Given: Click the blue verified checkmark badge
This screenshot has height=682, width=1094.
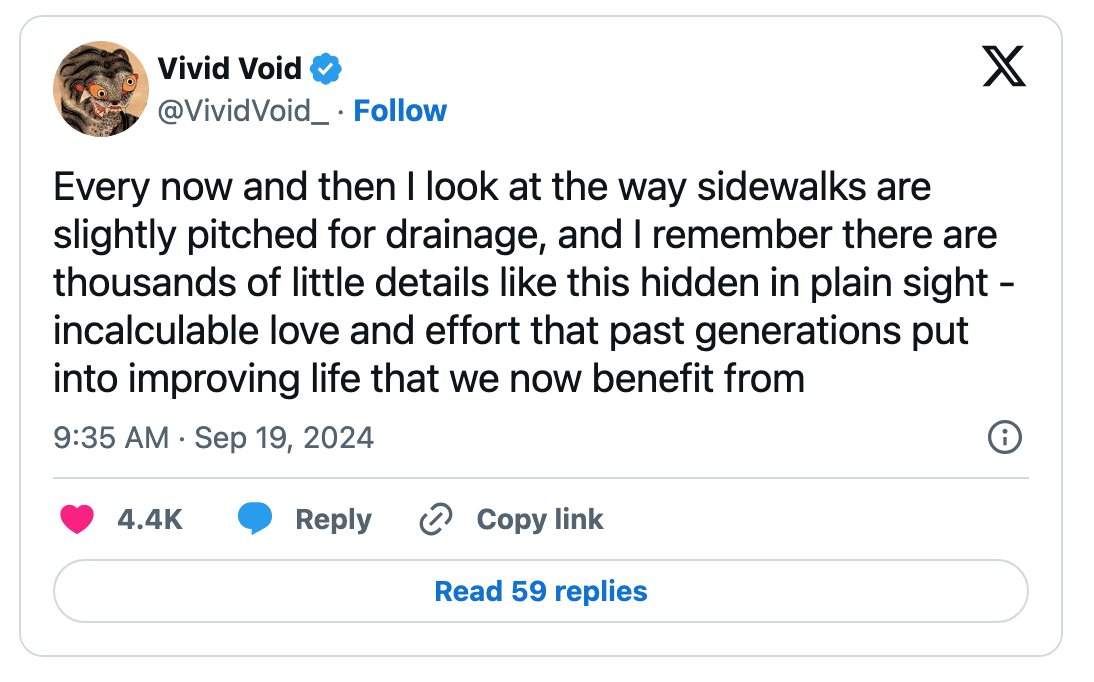Looking at the screenshot, I should point(326,68).
